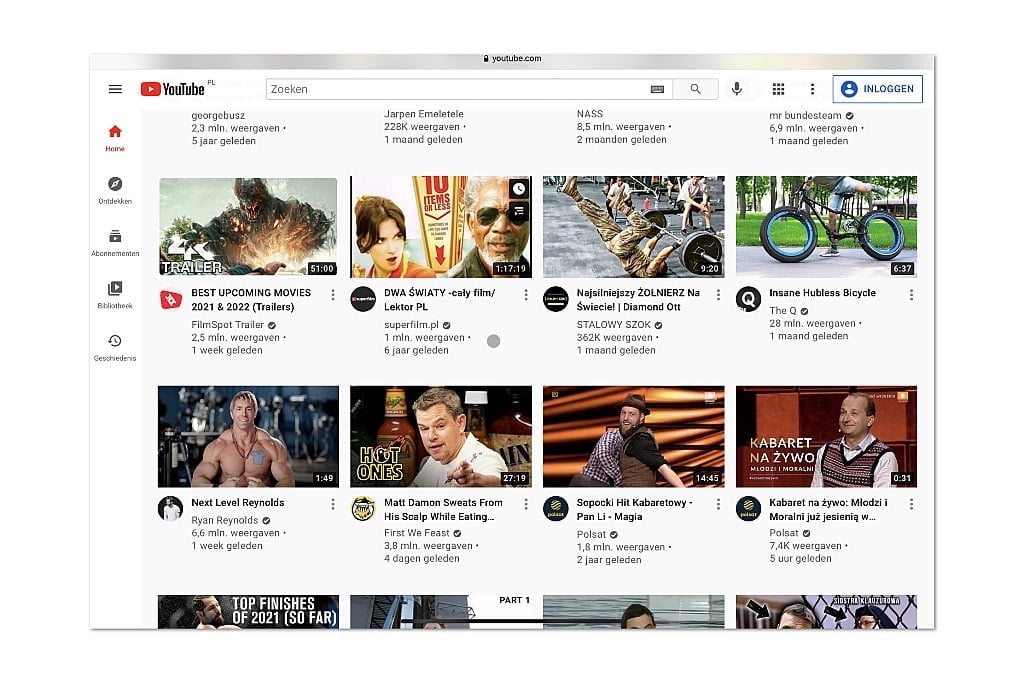Play the Next Level Reynolds thumbnail
Viewport: 1024px width, 683px height.
pos(248,436)
